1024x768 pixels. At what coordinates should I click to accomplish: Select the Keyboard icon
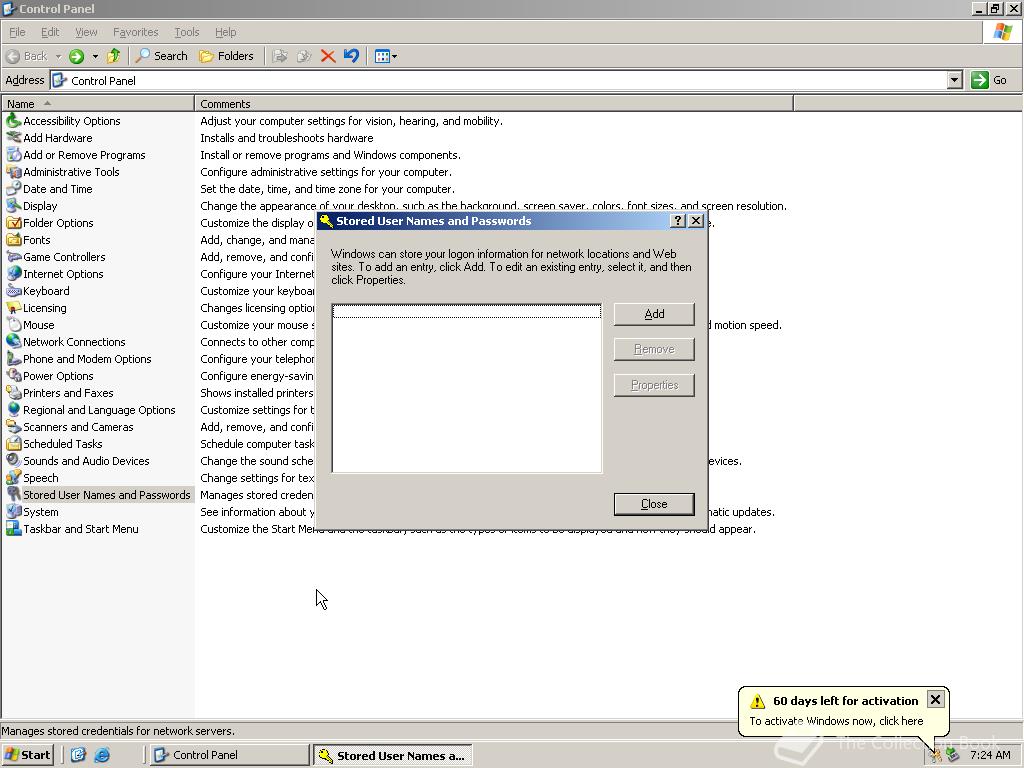13,291
